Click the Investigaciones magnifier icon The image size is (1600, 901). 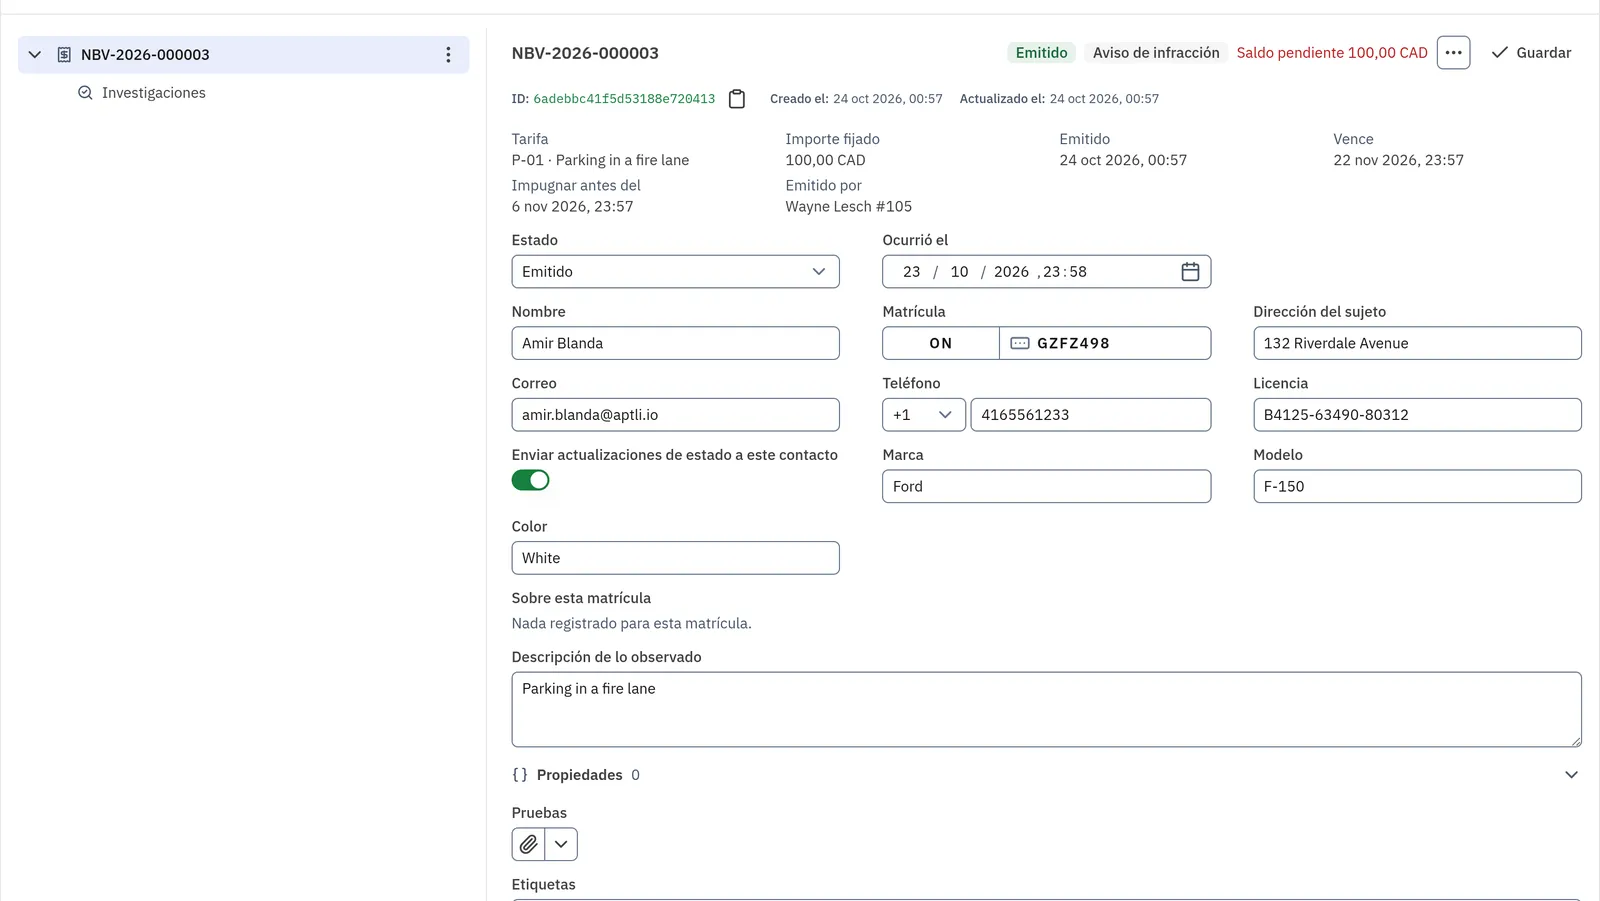click(85, 93)
